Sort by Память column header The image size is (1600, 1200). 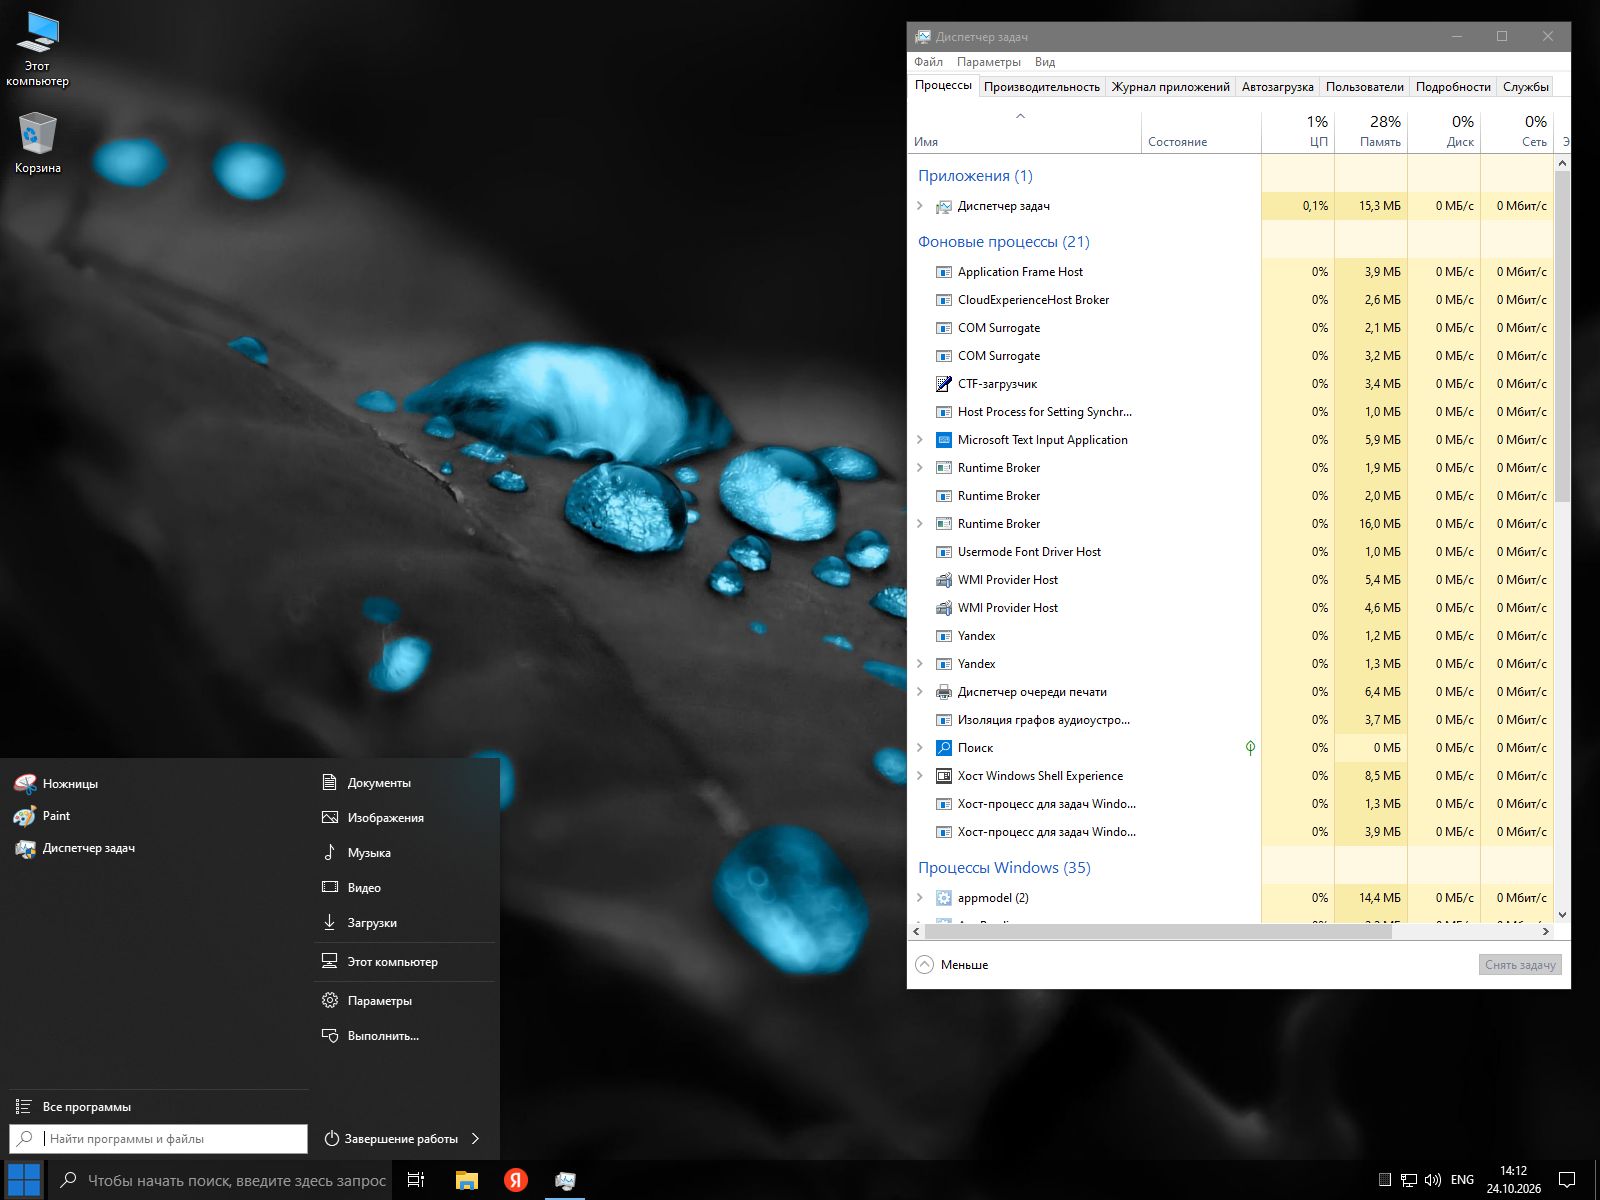click(1371, 131)
